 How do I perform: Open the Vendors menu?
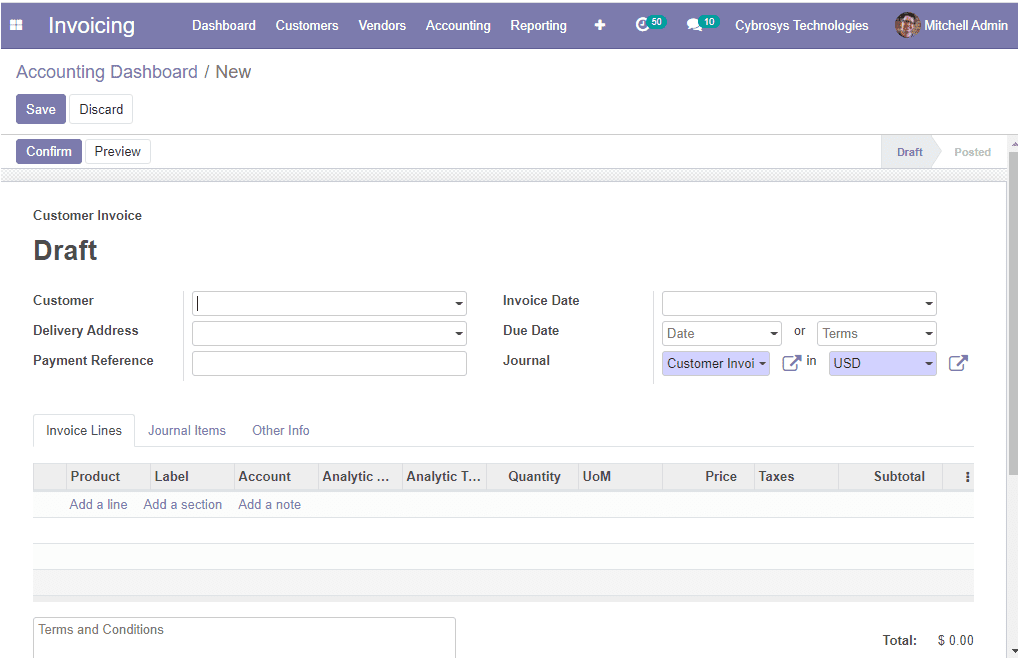[382, 25]
